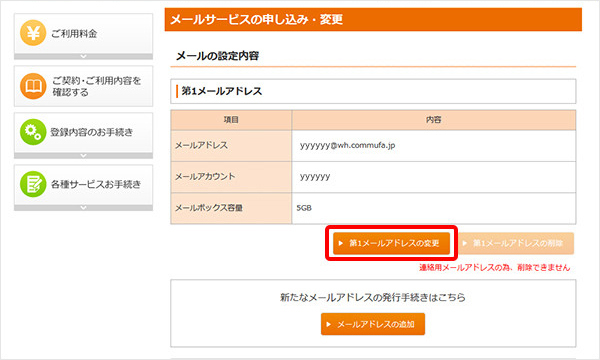Viewport: 600px width, 360px height.
Task: Click 第1メールアドレスの変更 button
Action: [391, 243]
